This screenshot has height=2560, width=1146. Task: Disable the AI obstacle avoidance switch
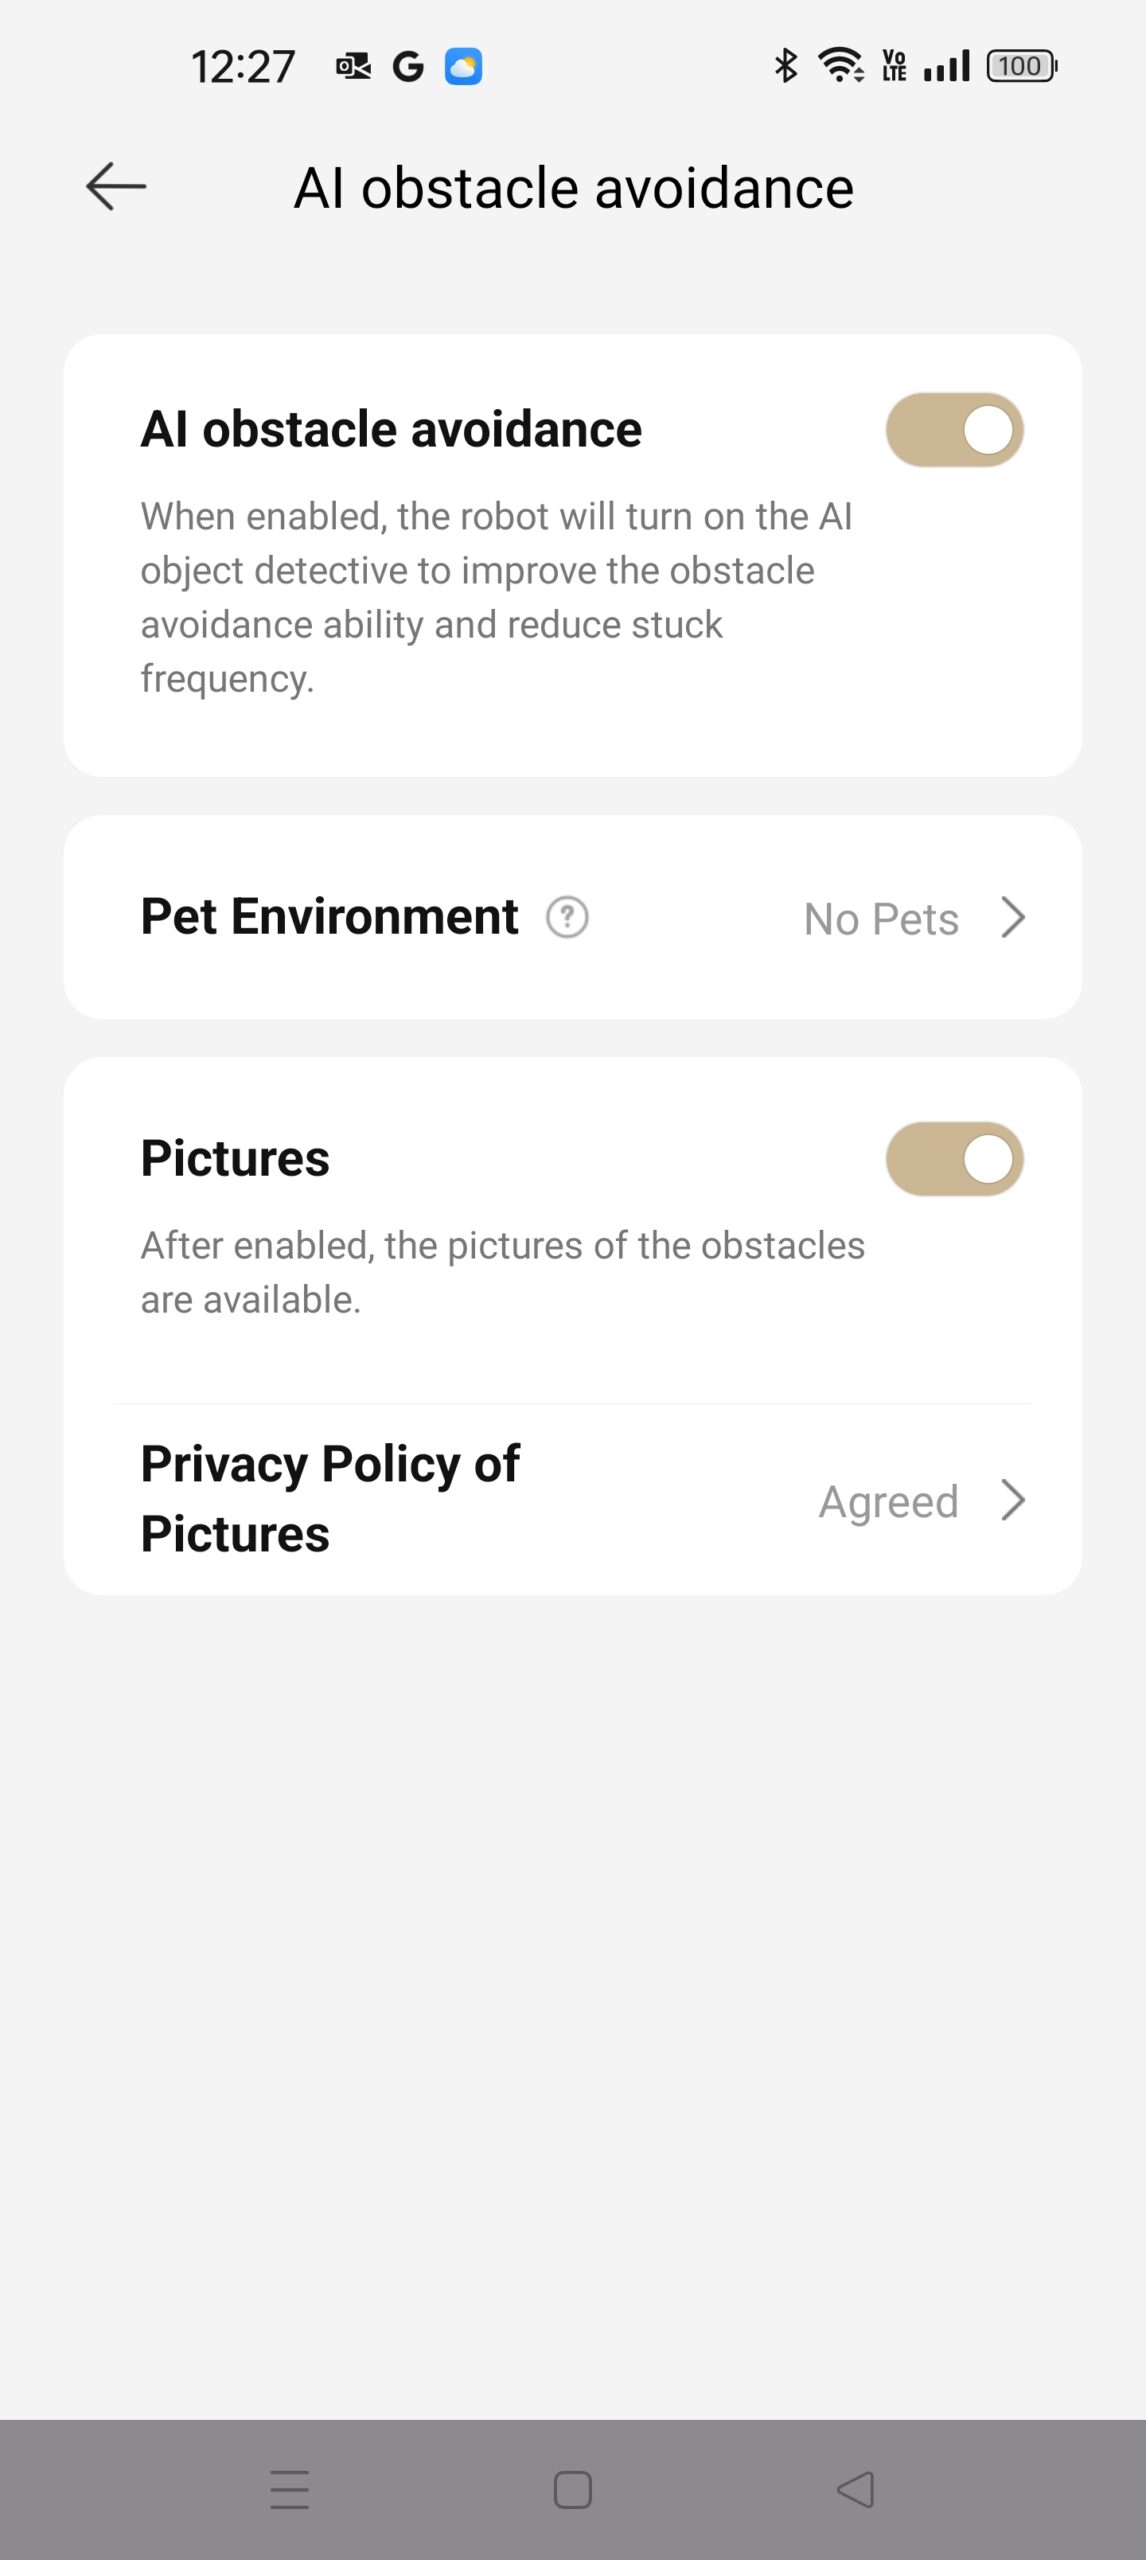[954, 430]
